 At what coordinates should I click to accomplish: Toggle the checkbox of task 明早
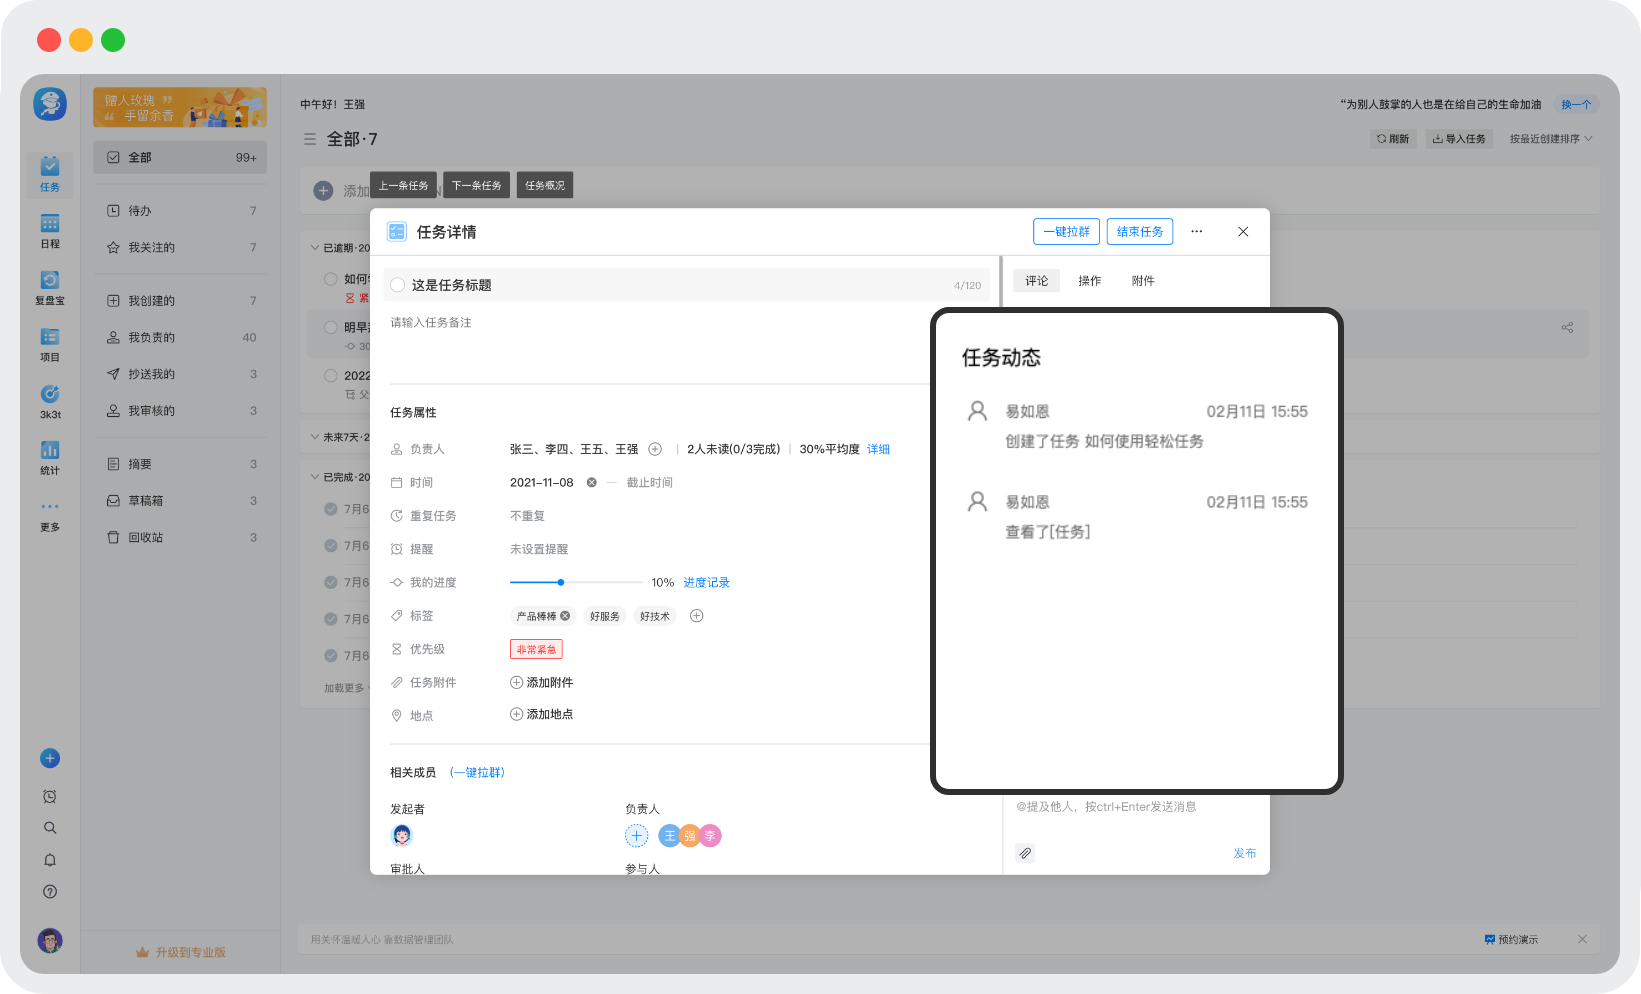[331, 327]
